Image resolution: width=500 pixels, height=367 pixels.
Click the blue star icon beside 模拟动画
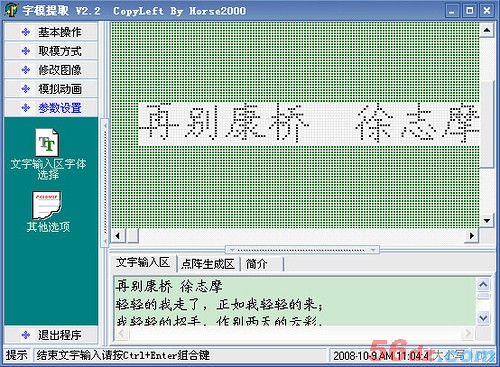pyautogui.click(x=26, y=89)
